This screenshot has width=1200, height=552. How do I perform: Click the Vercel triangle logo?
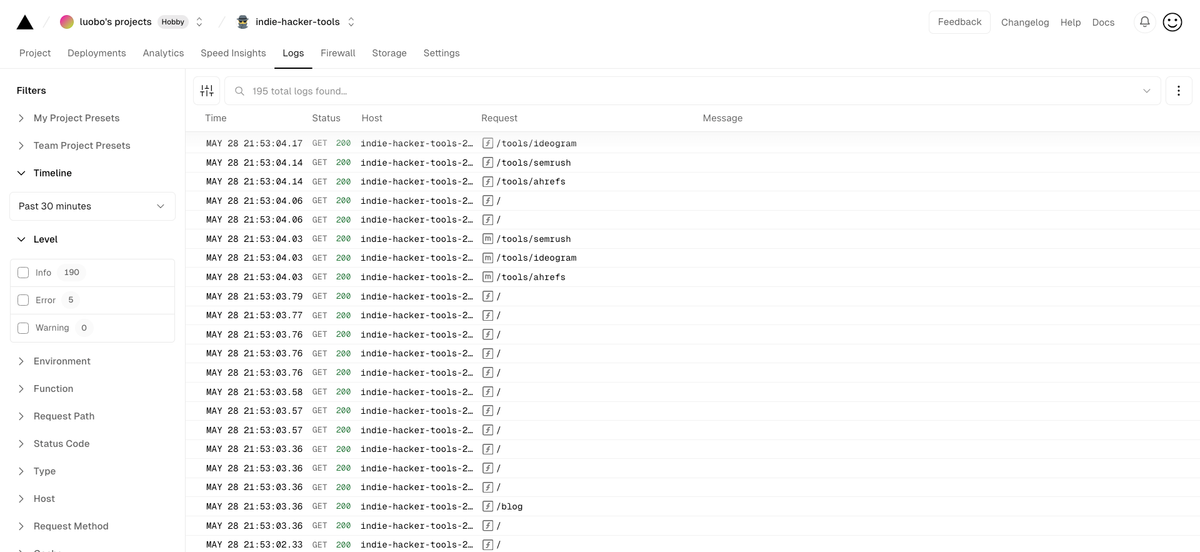pos(25,22)
